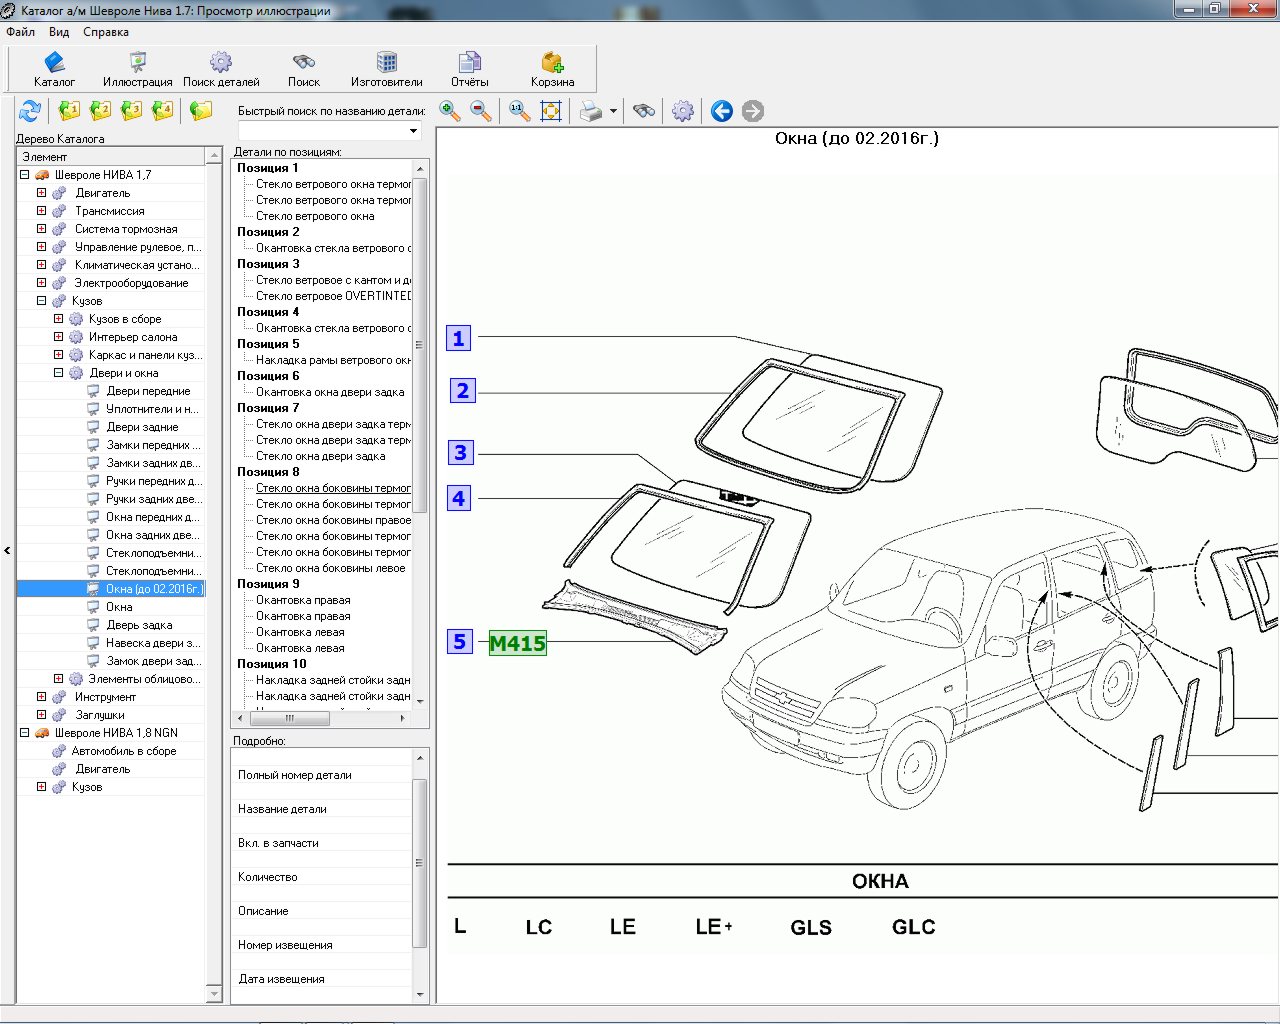
Task: Open the Корзина basket
Action: [x=552, y=69]
